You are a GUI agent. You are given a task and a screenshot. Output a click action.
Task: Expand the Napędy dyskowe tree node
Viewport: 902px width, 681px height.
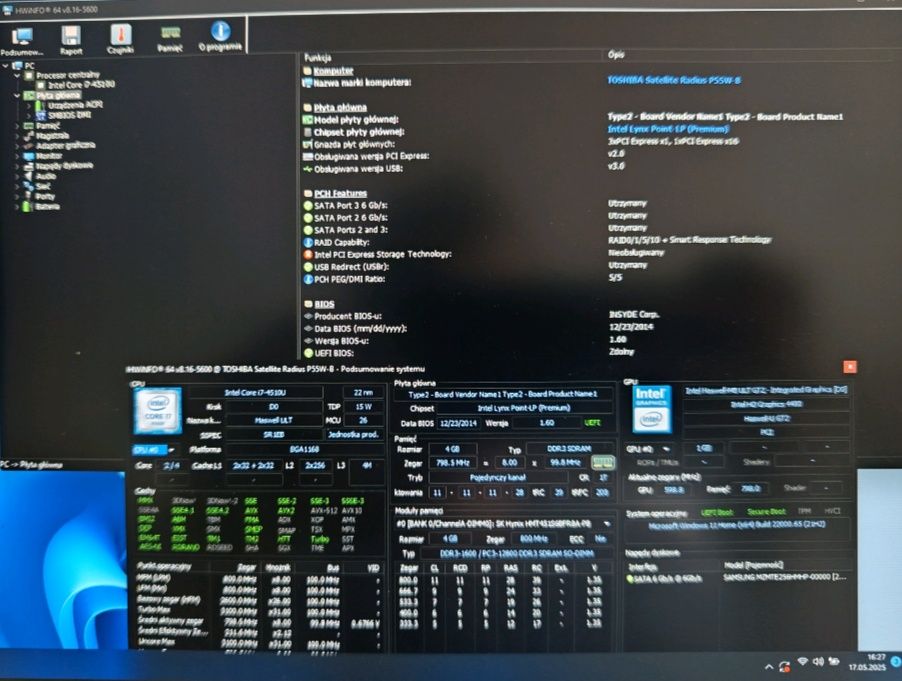[x=17, y=166]
